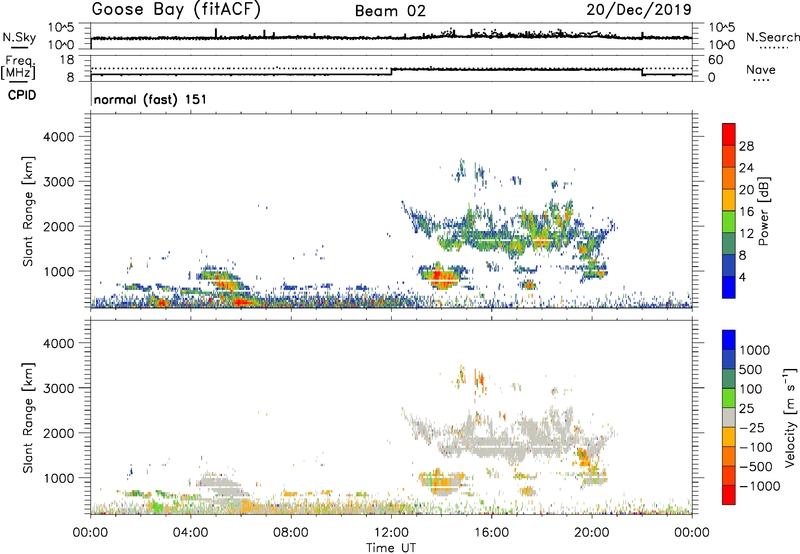The width and height of the screenshot is (800, 554).
Task: Click the '60' Nave axis tick label
Action: click(715, 60)
